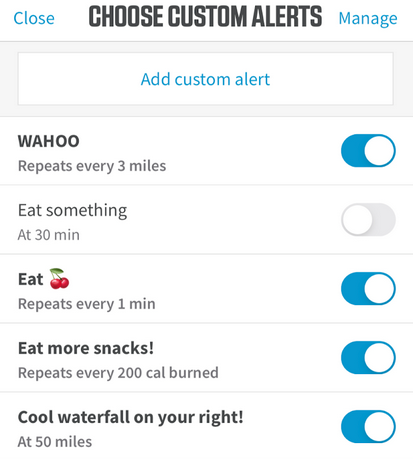Click the At 50 miles subtitle

(x=55, y=442)
